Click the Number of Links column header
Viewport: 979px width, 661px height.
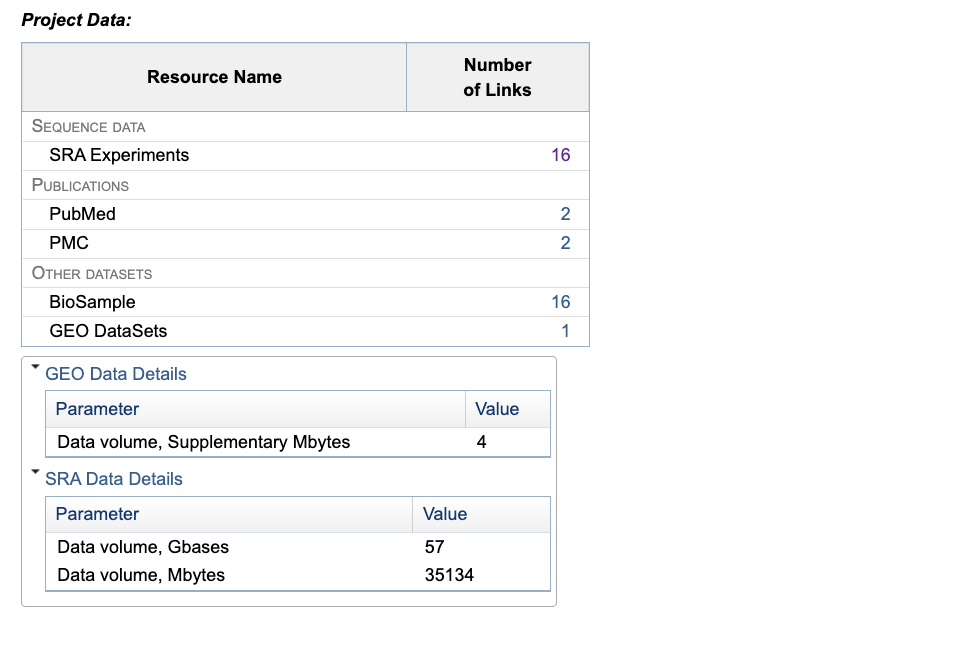(497, 77)
